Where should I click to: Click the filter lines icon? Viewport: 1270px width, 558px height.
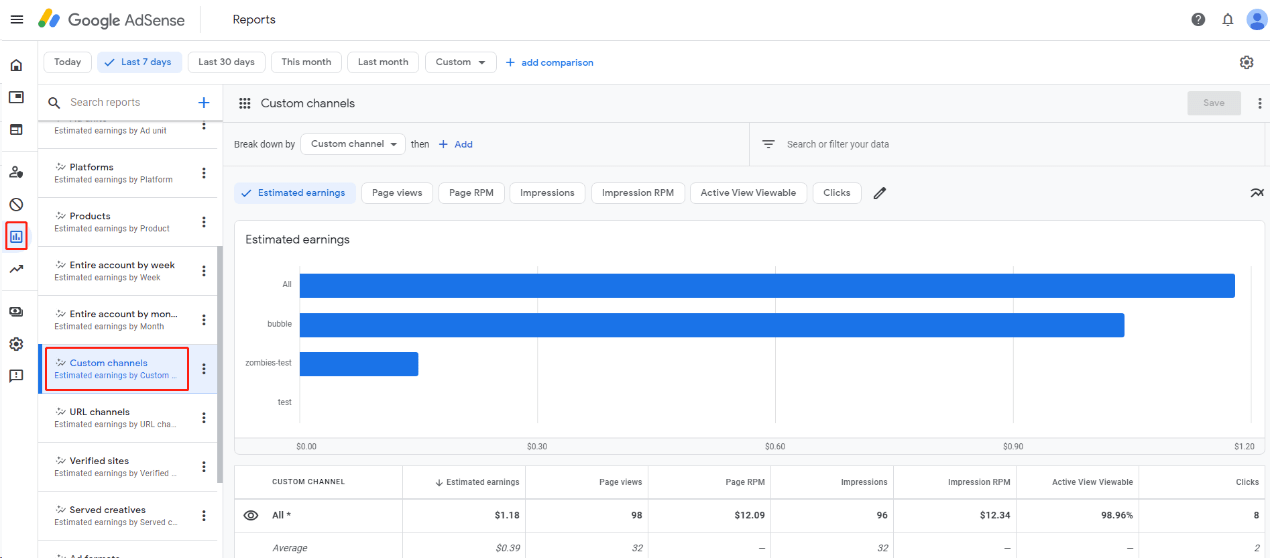coord(769,144)
